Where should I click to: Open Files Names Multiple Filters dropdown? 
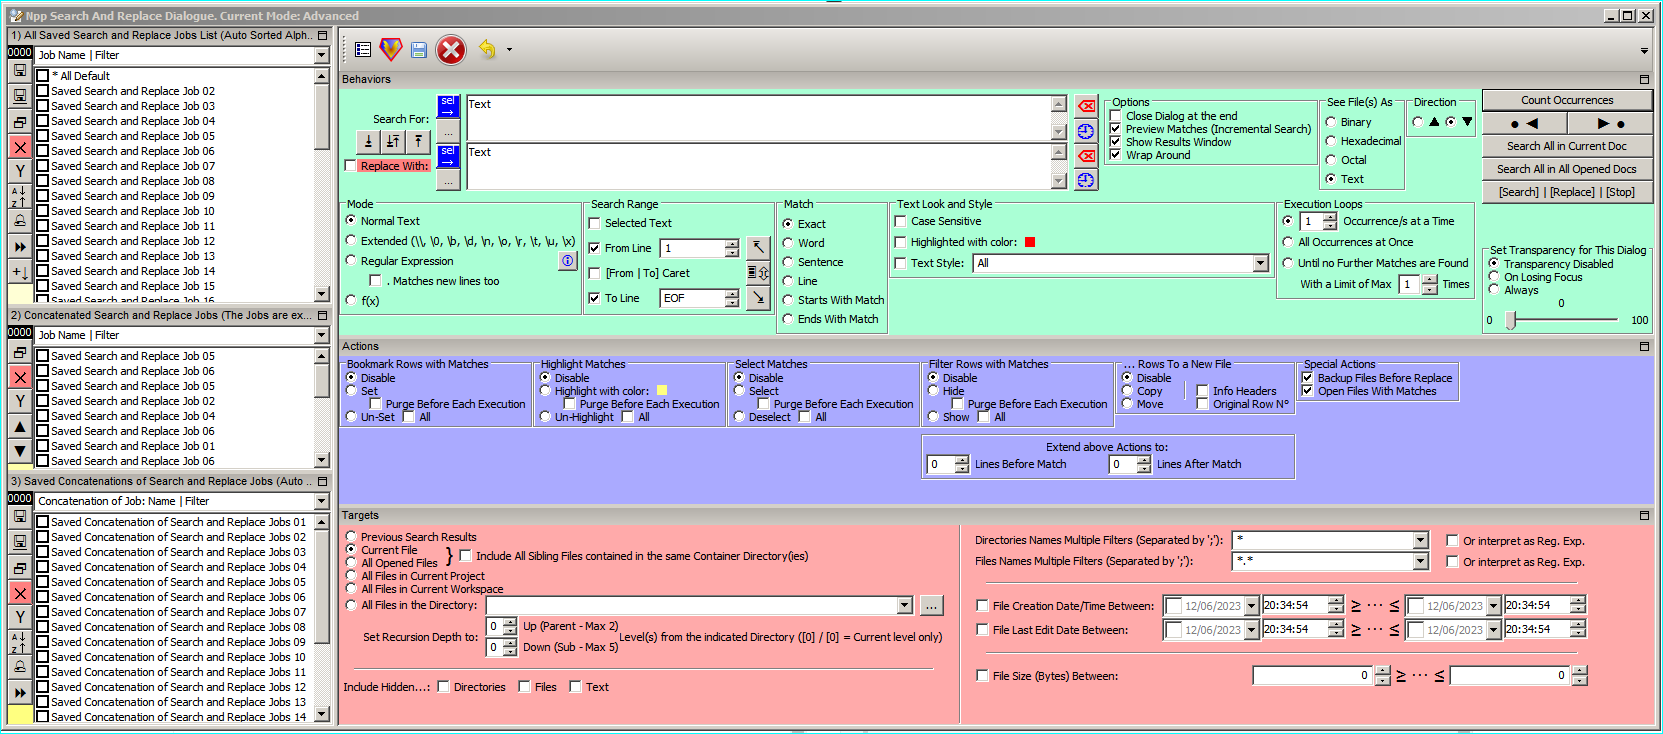coord(1420,561)
